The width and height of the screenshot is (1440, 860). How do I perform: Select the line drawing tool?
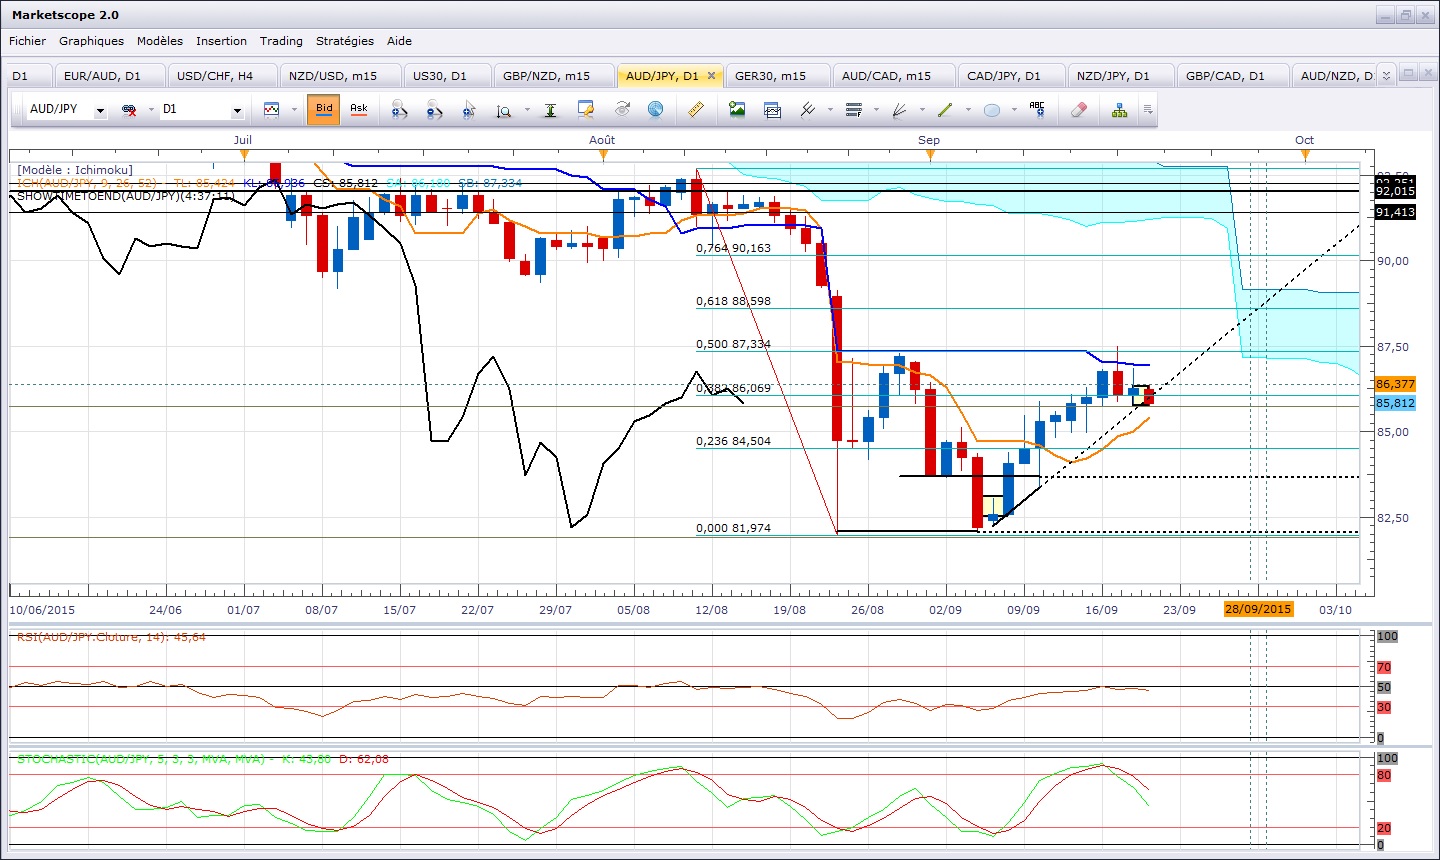944,110
